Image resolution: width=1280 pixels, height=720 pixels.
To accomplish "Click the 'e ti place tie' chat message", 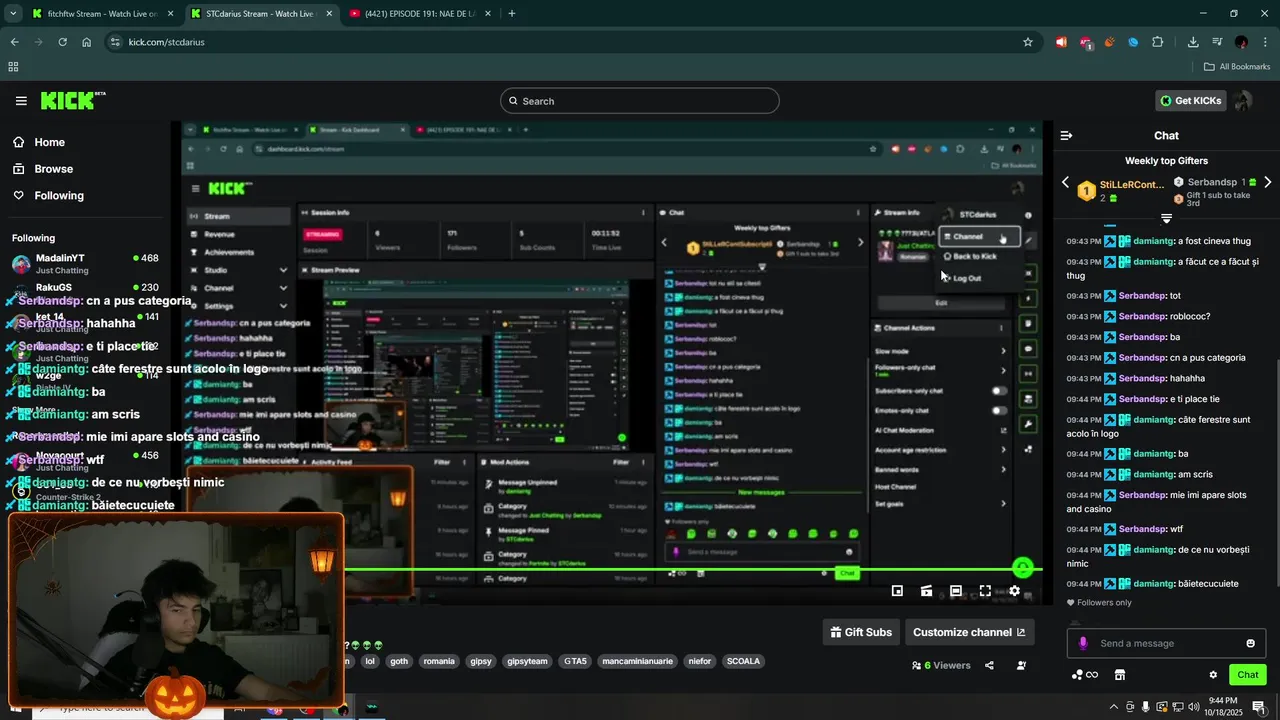I will point(1143,399).
